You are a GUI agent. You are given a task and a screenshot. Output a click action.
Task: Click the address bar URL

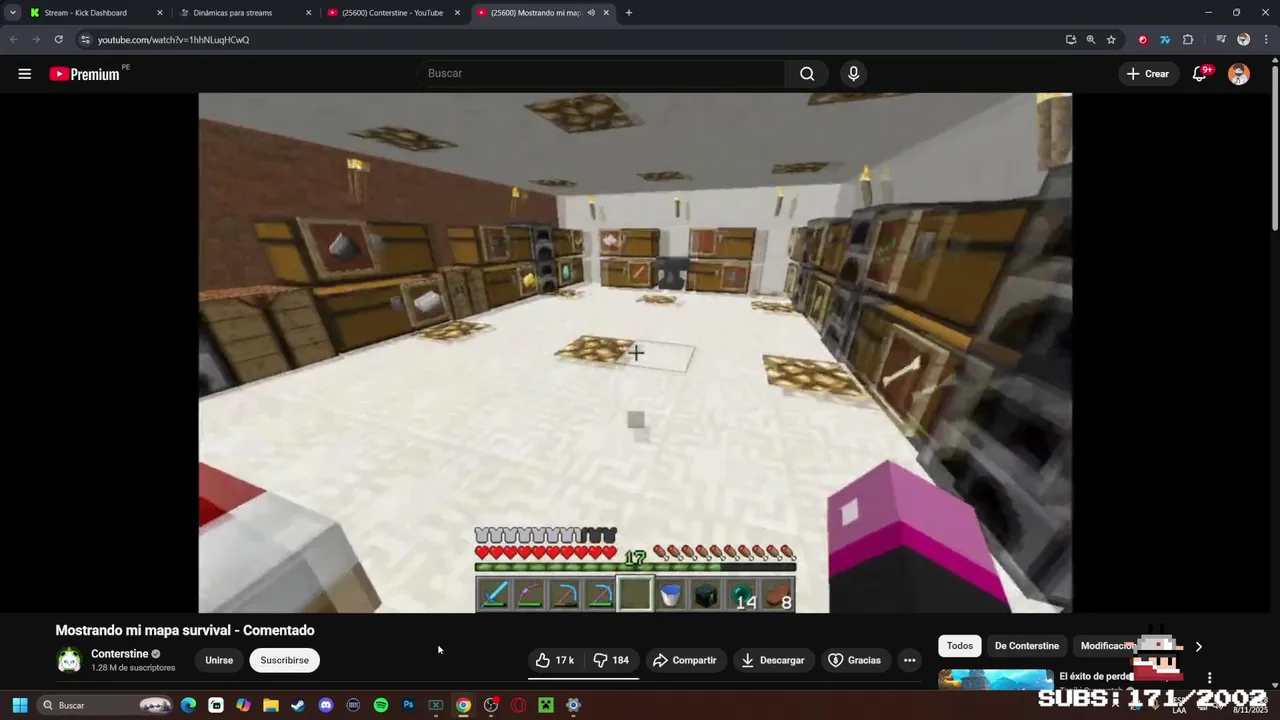tap(173, 40)
